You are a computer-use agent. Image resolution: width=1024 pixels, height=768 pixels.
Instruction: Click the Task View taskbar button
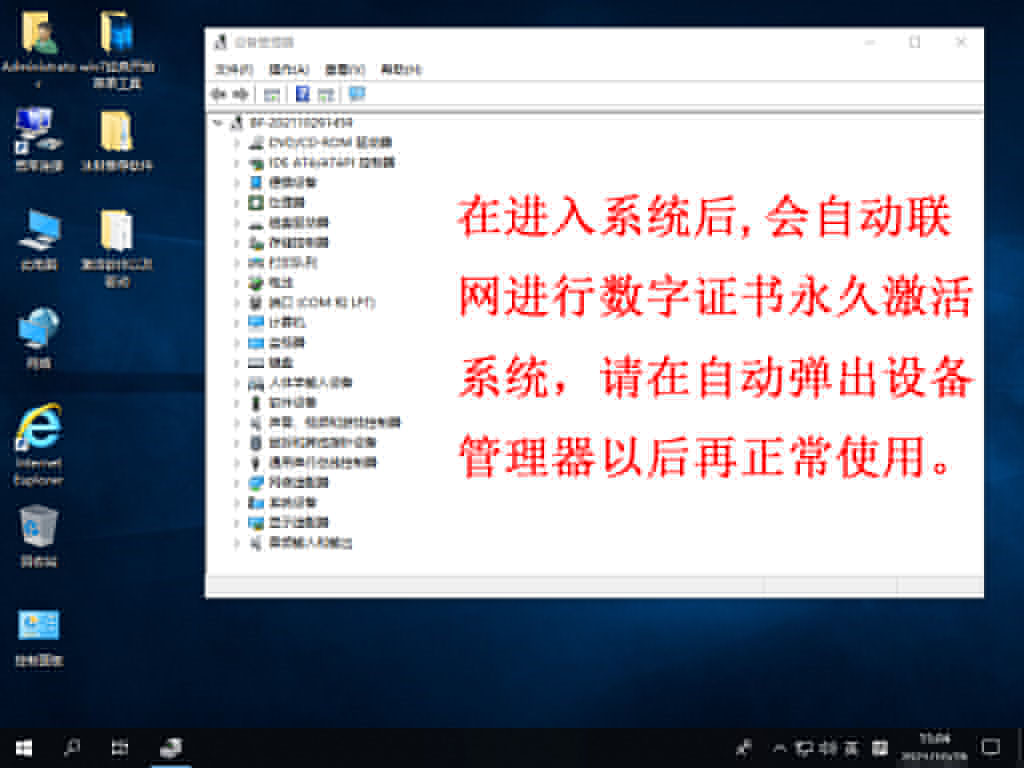pos(120,747)
